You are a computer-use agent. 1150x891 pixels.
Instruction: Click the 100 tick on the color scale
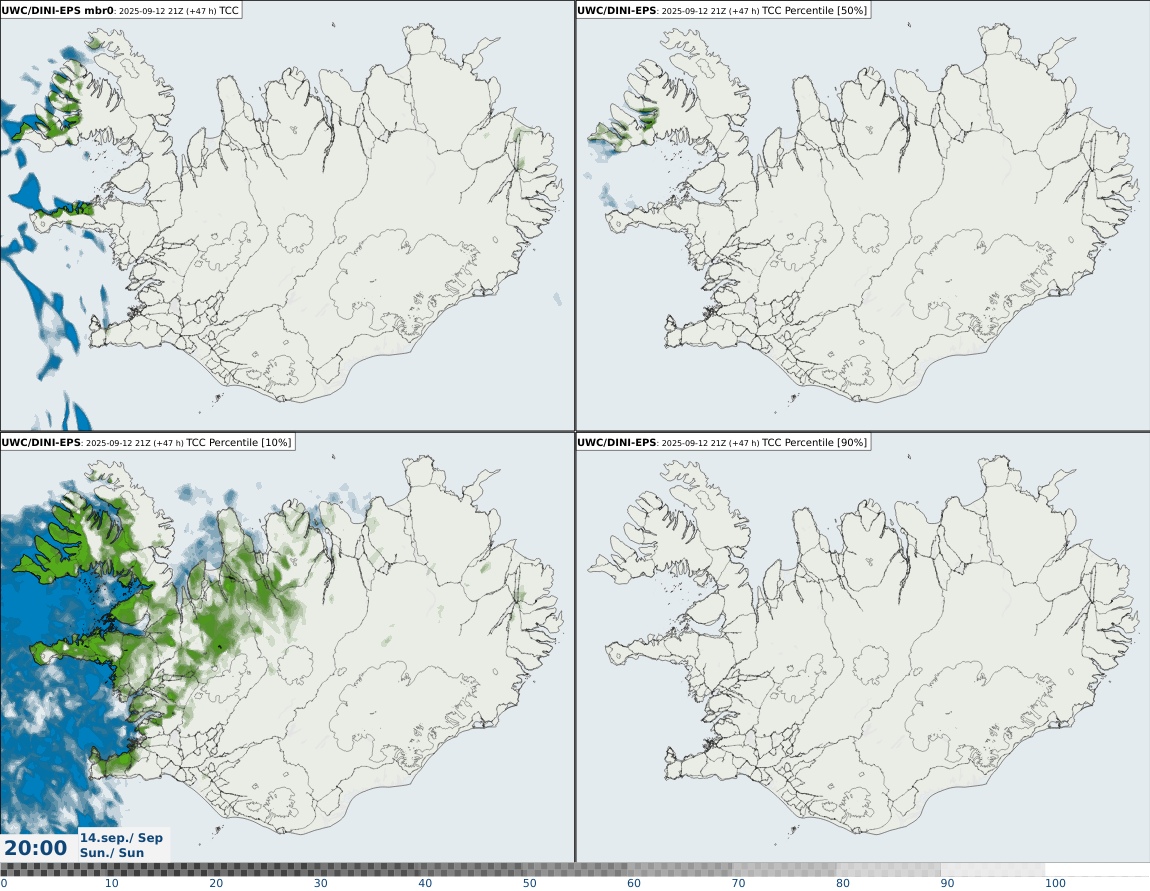(1055, 883)
